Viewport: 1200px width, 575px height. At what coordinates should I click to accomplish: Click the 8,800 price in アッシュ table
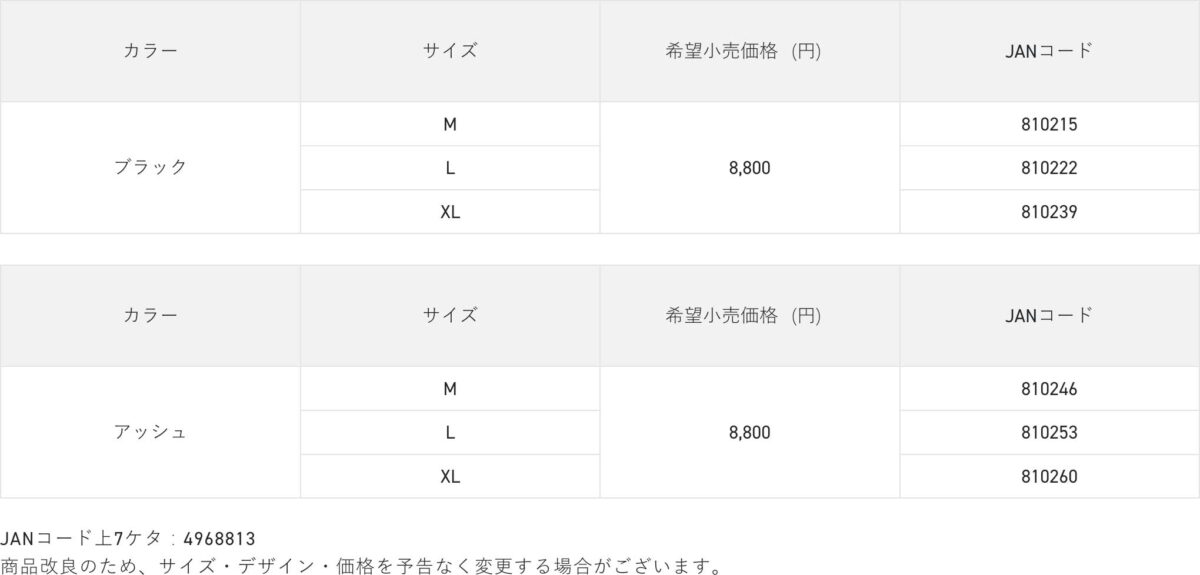750,433
